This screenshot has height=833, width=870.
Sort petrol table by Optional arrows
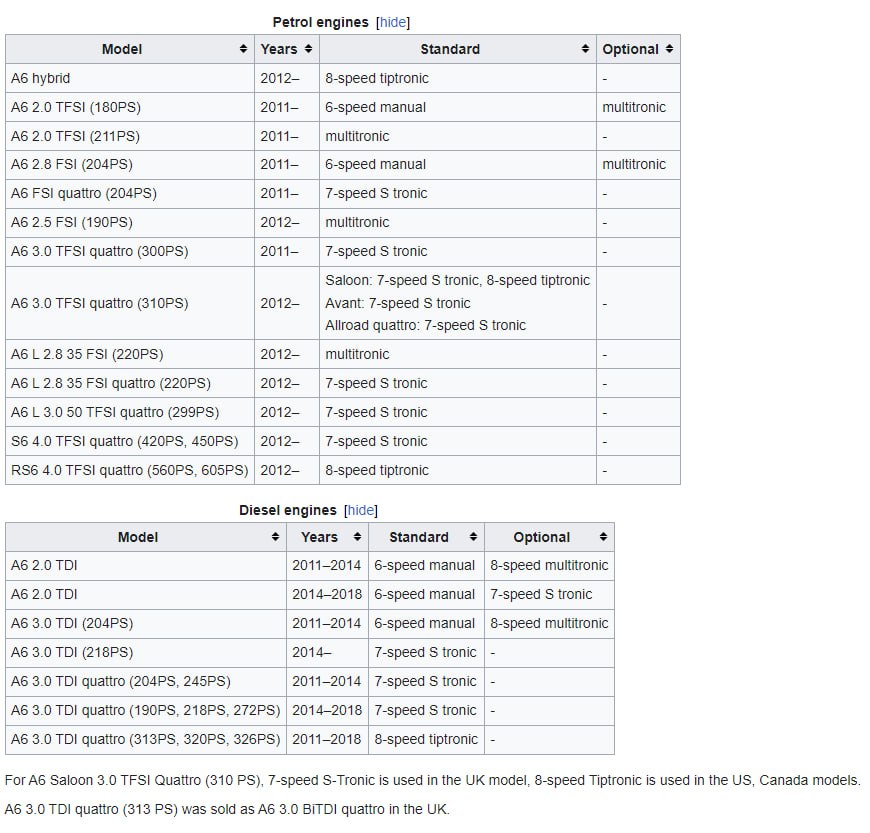point(670,49)
